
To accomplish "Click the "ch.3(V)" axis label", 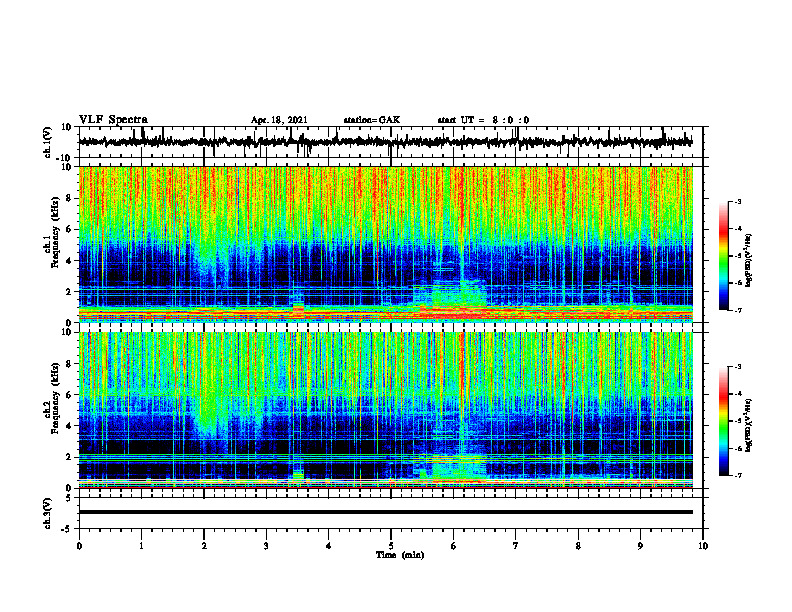I will click(x=48, y=514).
